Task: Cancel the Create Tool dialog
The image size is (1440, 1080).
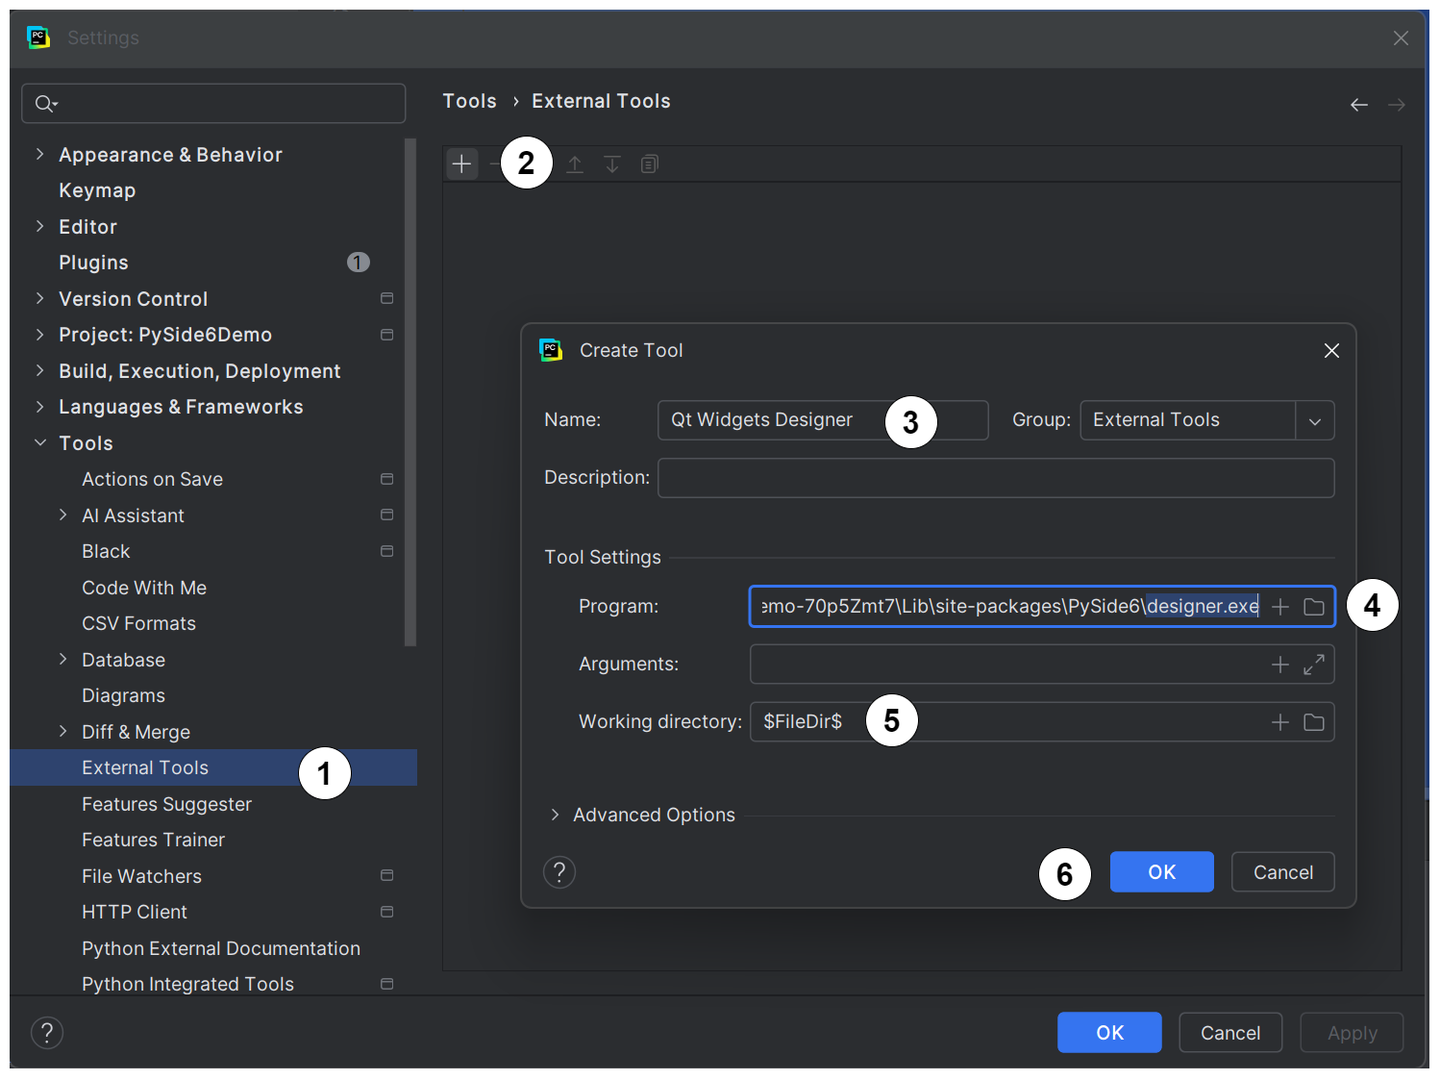Action: [x=1282, y=871]
